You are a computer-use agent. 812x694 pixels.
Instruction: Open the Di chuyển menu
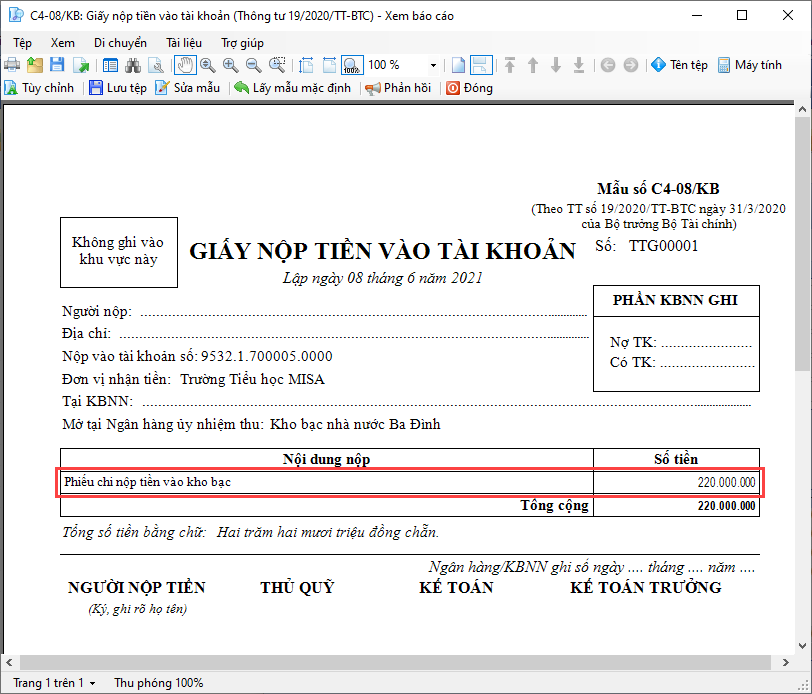(x=120, y=43)
